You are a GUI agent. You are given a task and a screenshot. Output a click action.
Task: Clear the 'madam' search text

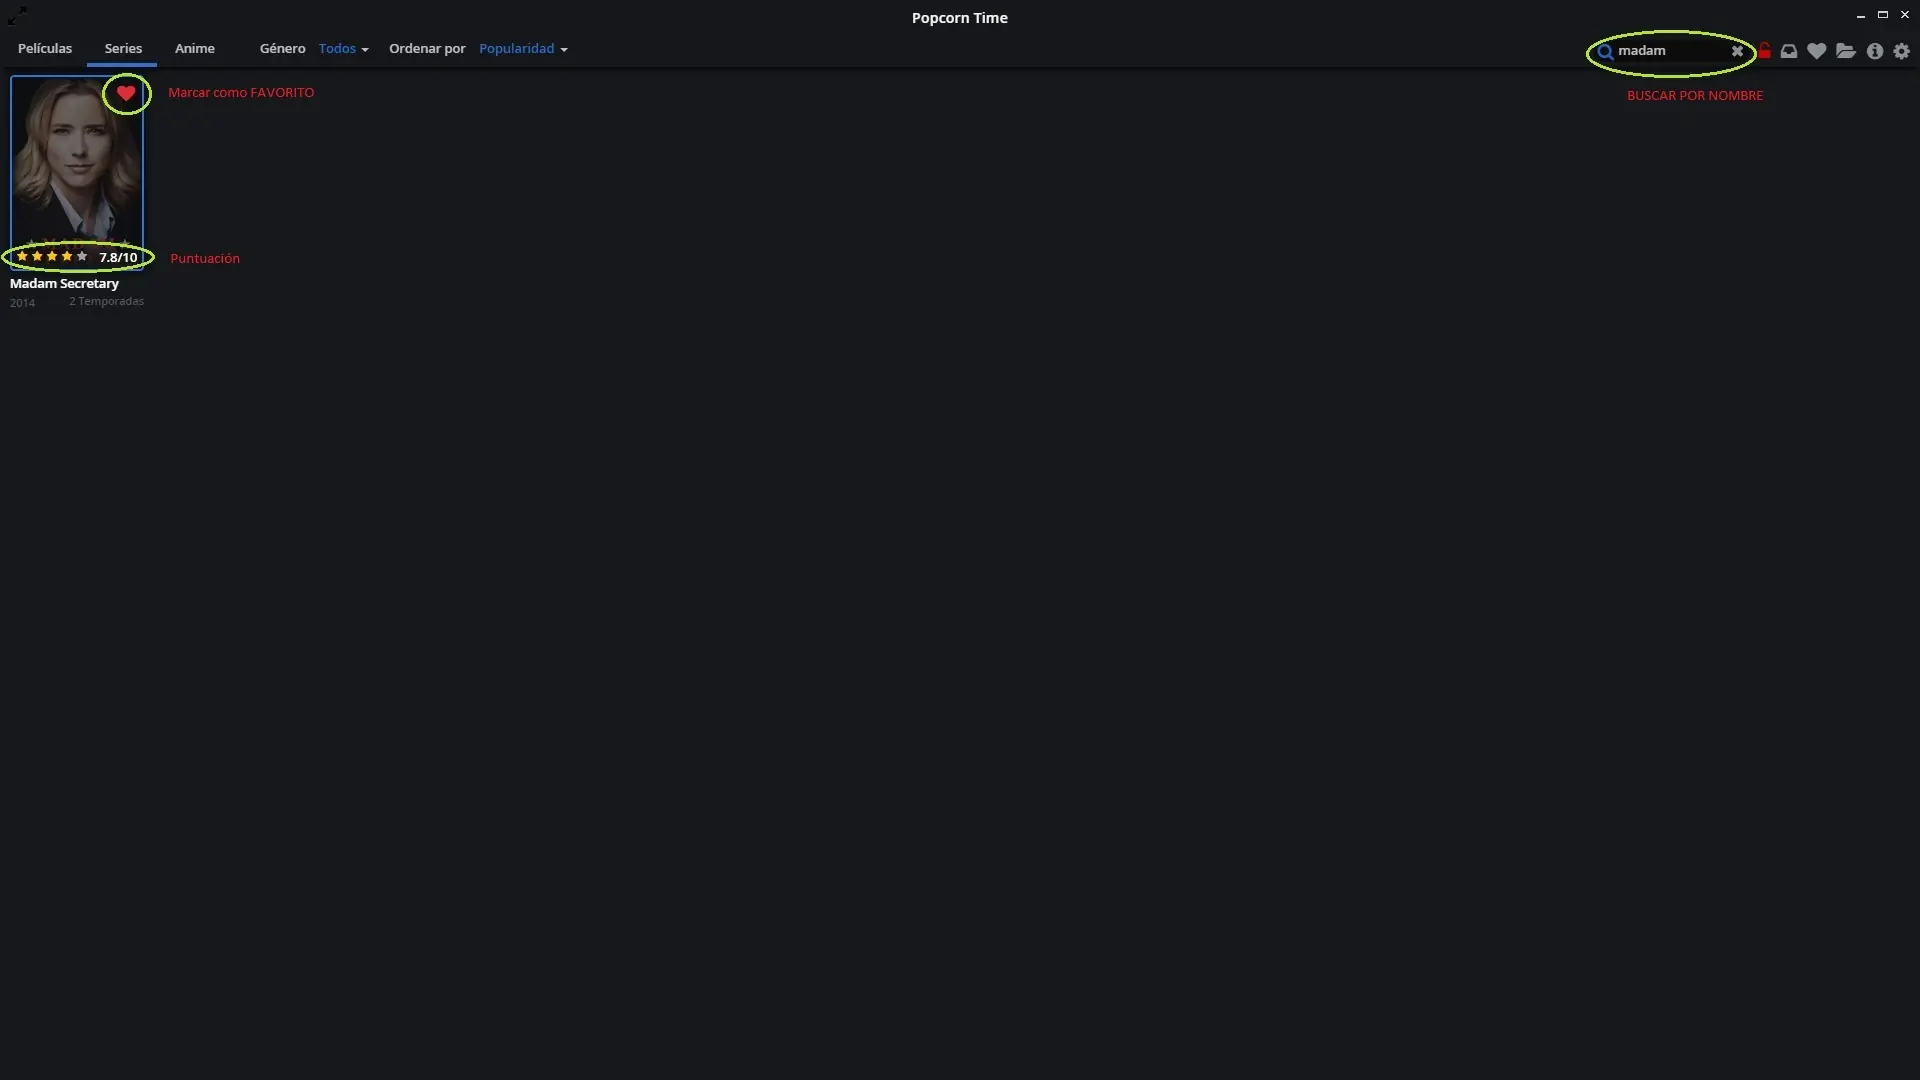point(1737,51)
